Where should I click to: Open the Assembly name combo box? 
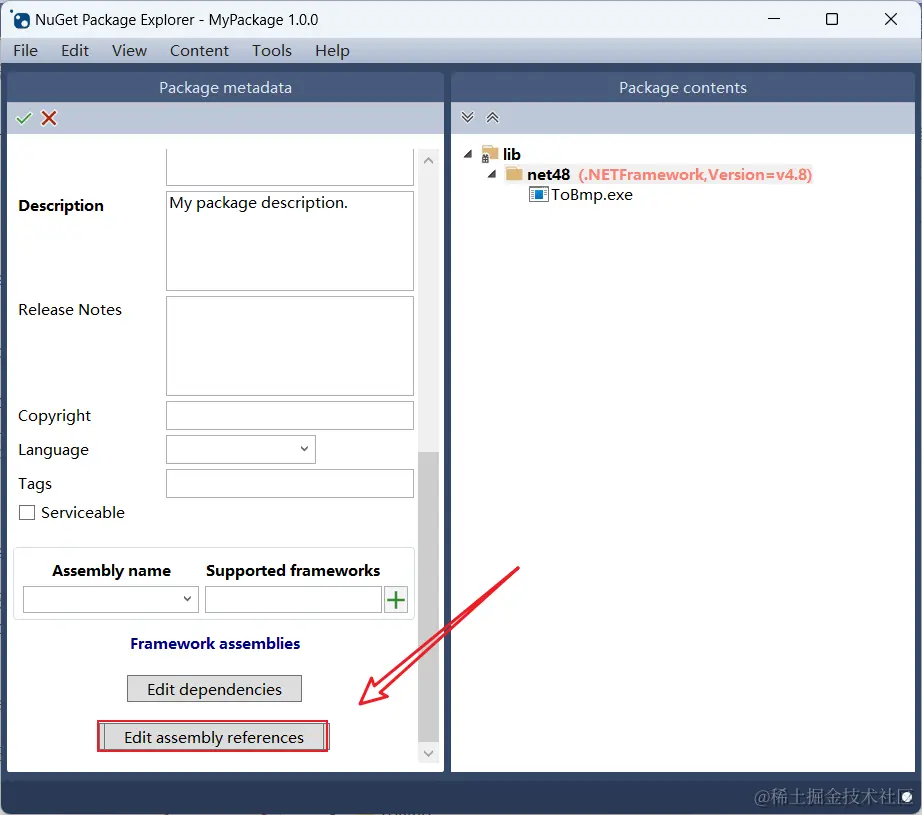tap(111, 599)
